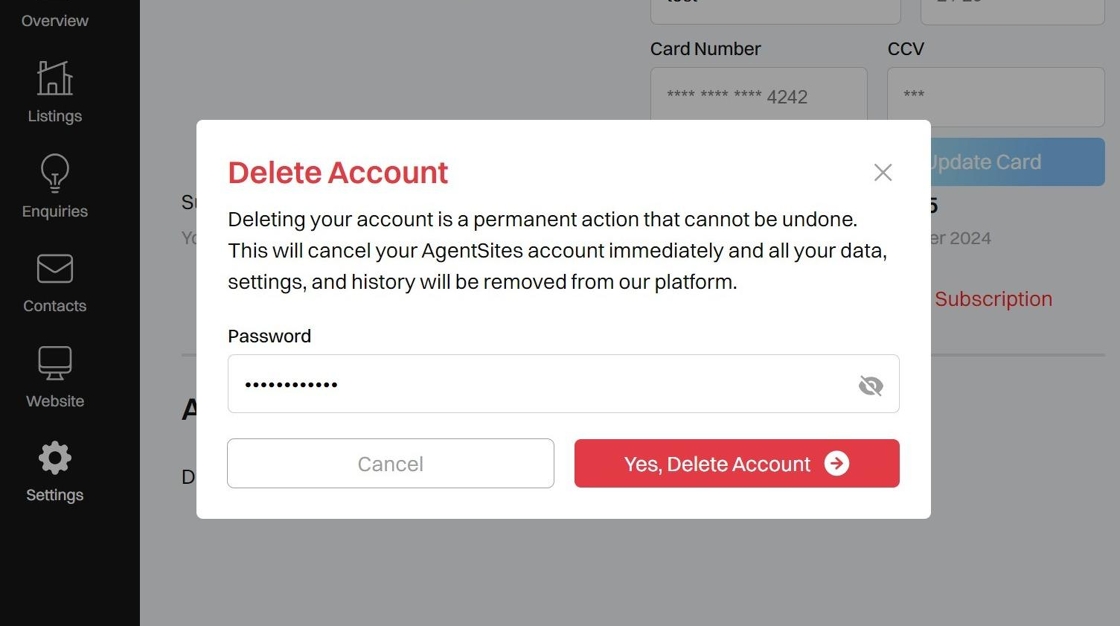This screenshot has width=1120, height=626.
Task: Focus the Password input field
Action: pyautogui.click(x=540, y=384)
